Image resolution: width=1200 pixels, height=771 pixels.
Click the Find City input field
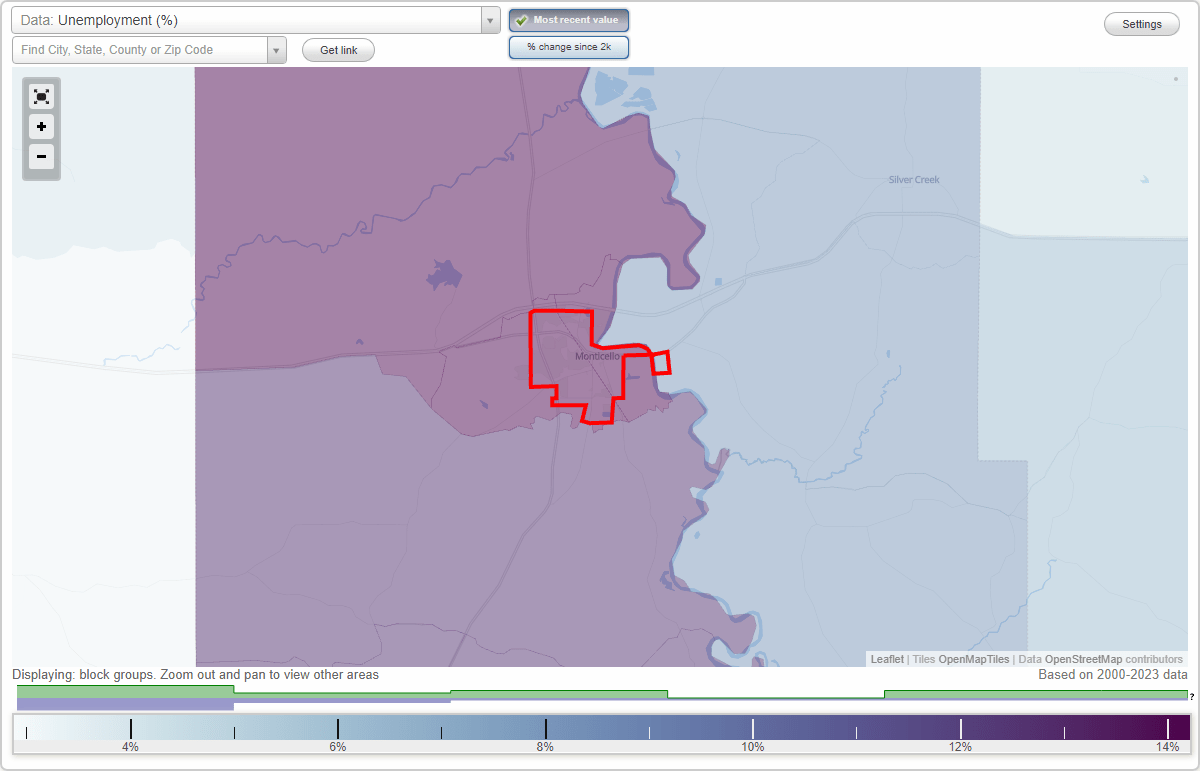coord(140,49)
